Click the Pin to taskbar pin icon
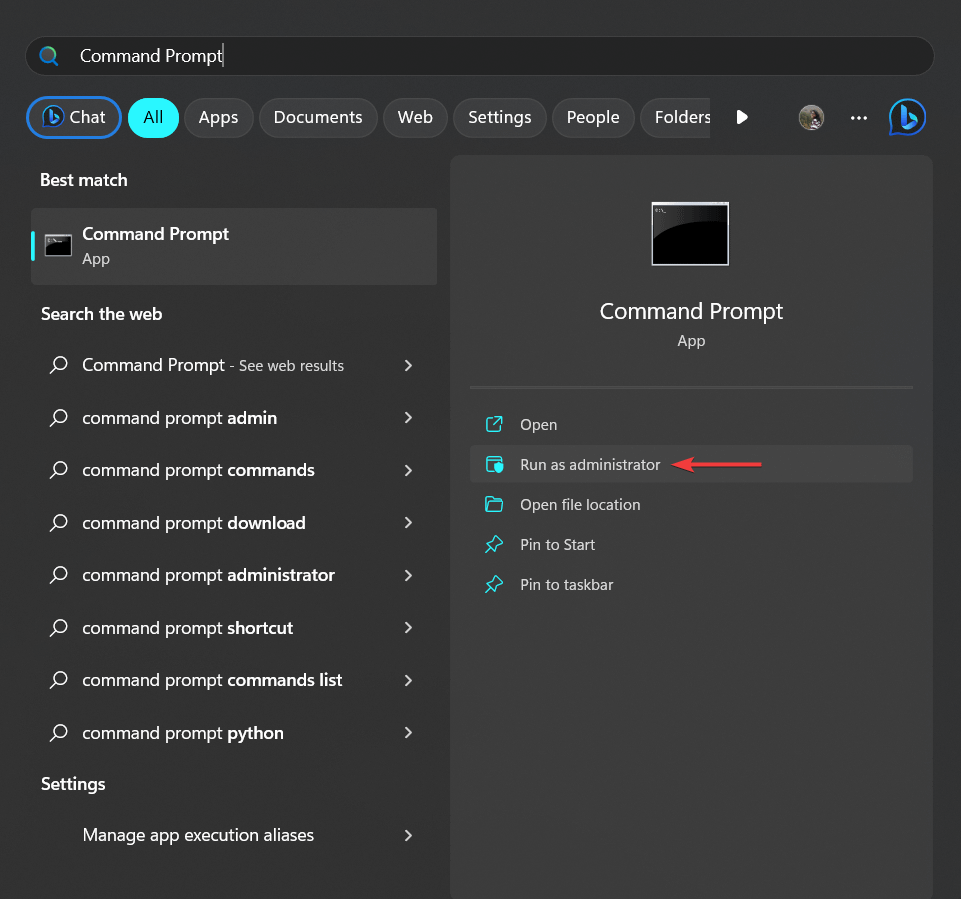 click(494, 585)
